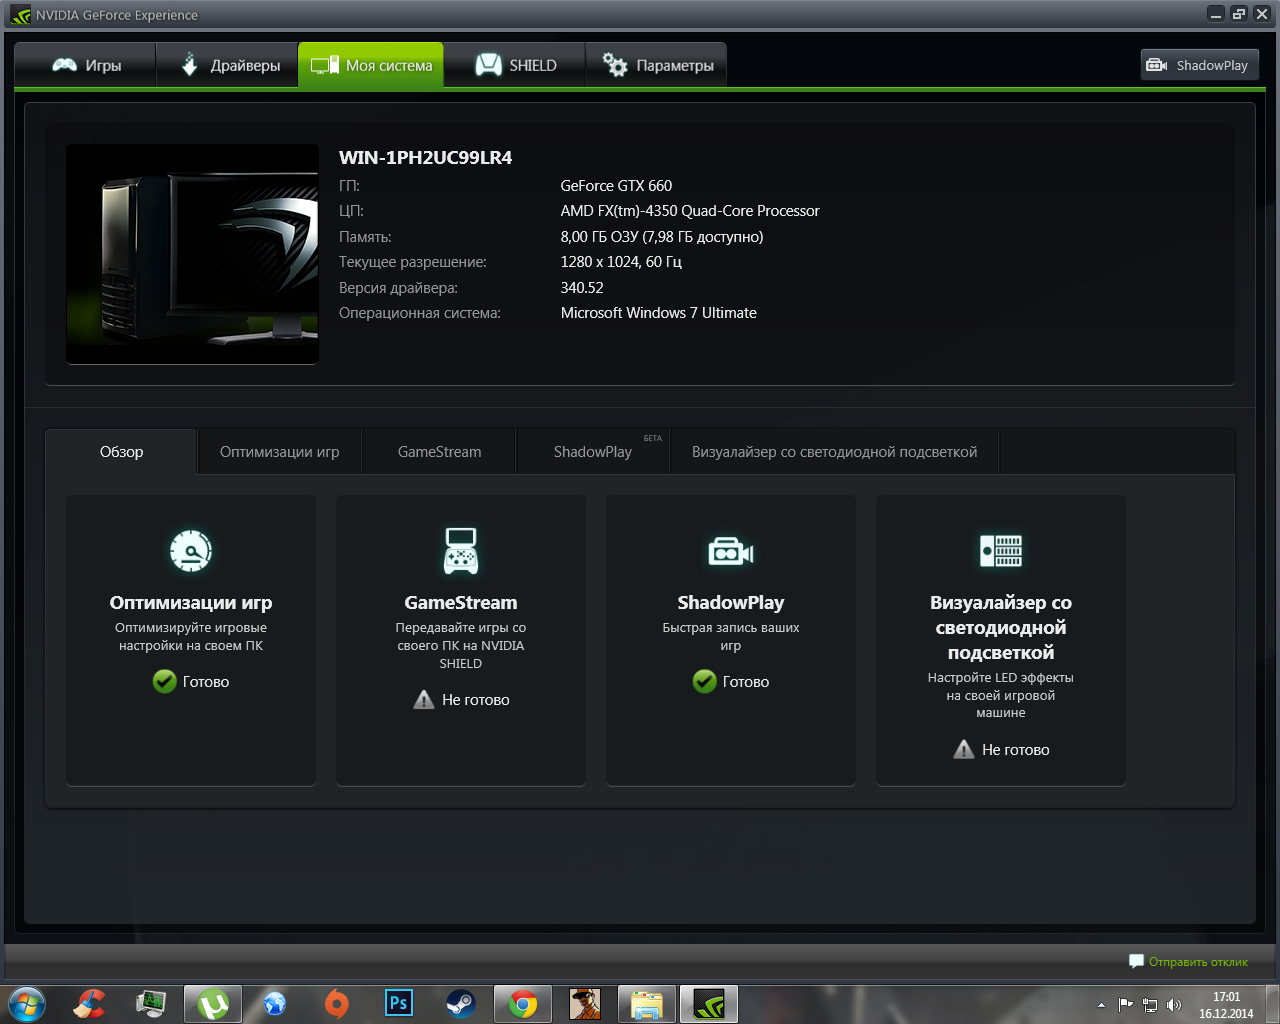Viewport: 1280px width, 1024px height.
Task: Open the Windows Start menu
Action: click(27, 1003)
